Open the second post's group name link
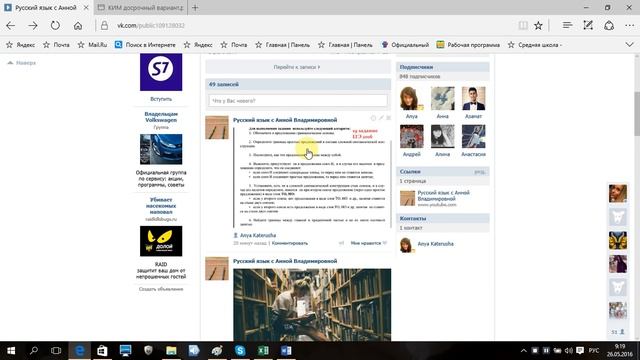Viewport: 640px width, 360px height. coord(285,261)
